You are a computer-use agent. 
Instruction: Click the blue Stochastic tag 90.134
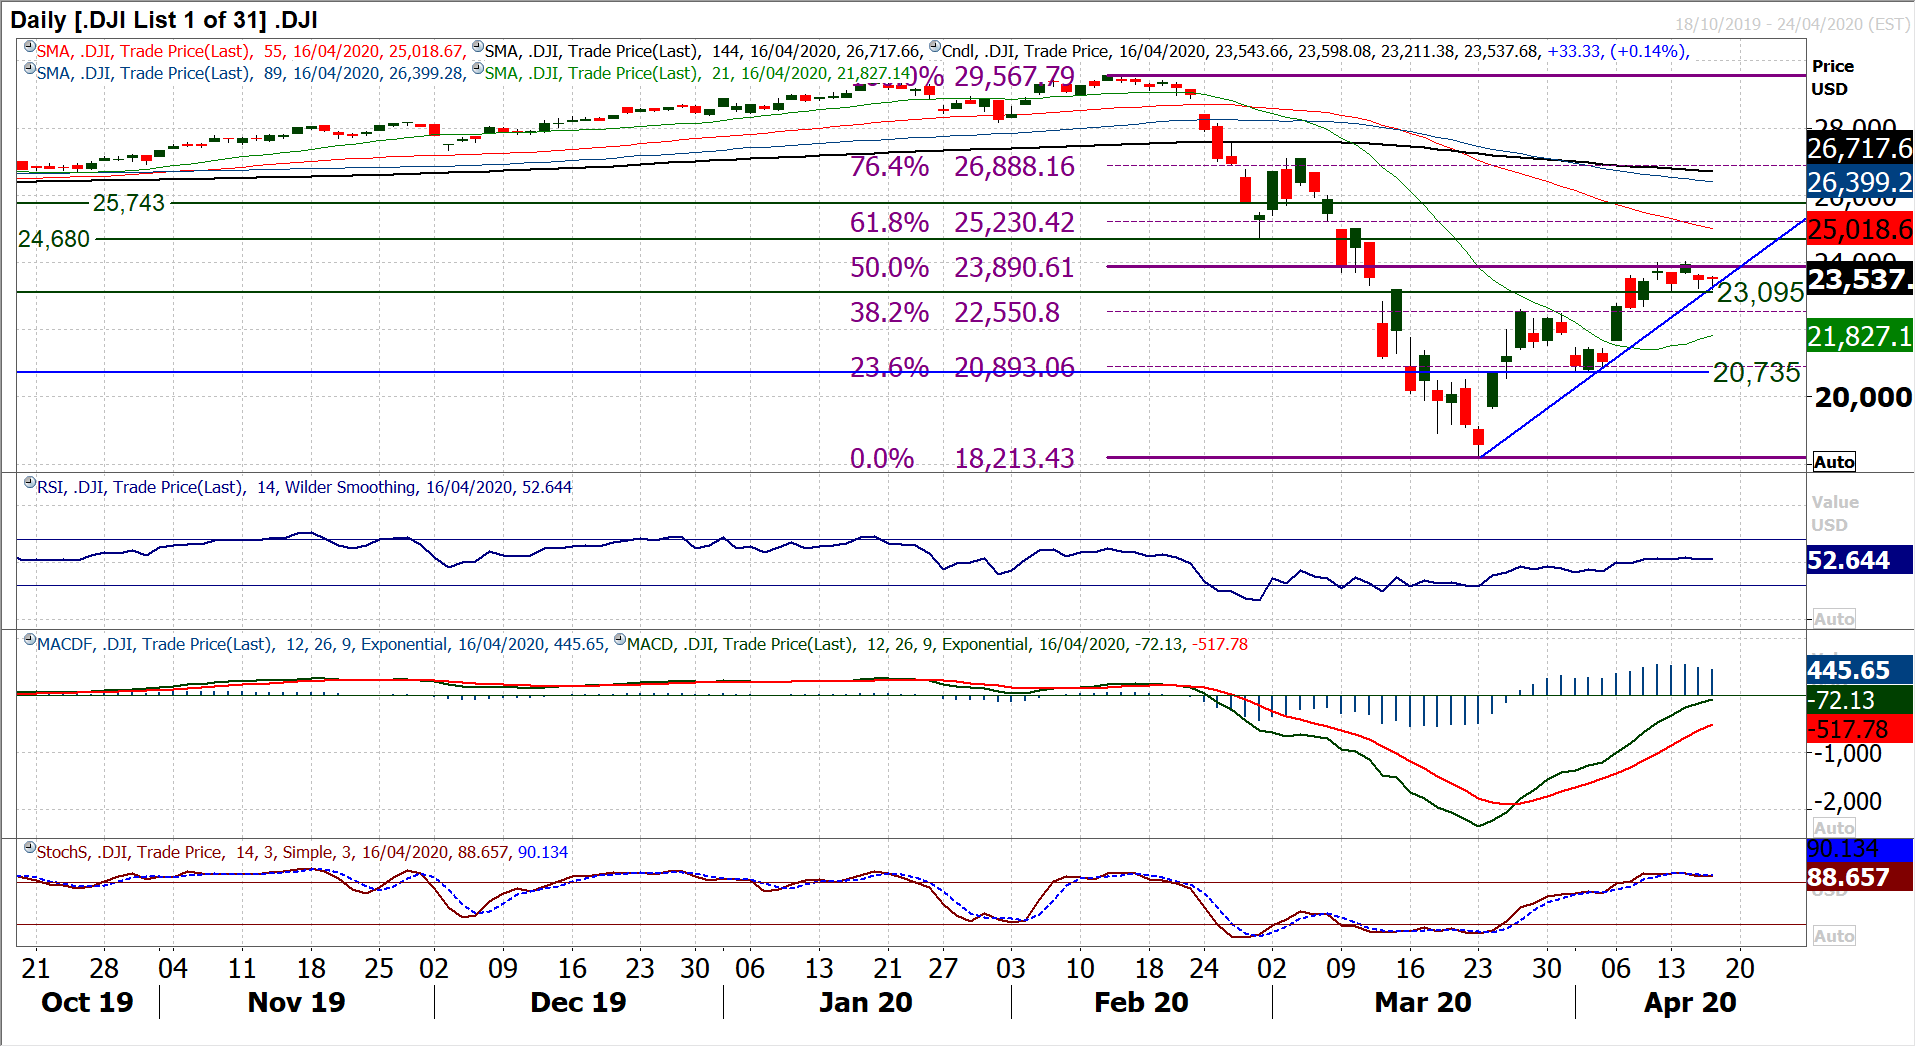(x=1860, y=850)
